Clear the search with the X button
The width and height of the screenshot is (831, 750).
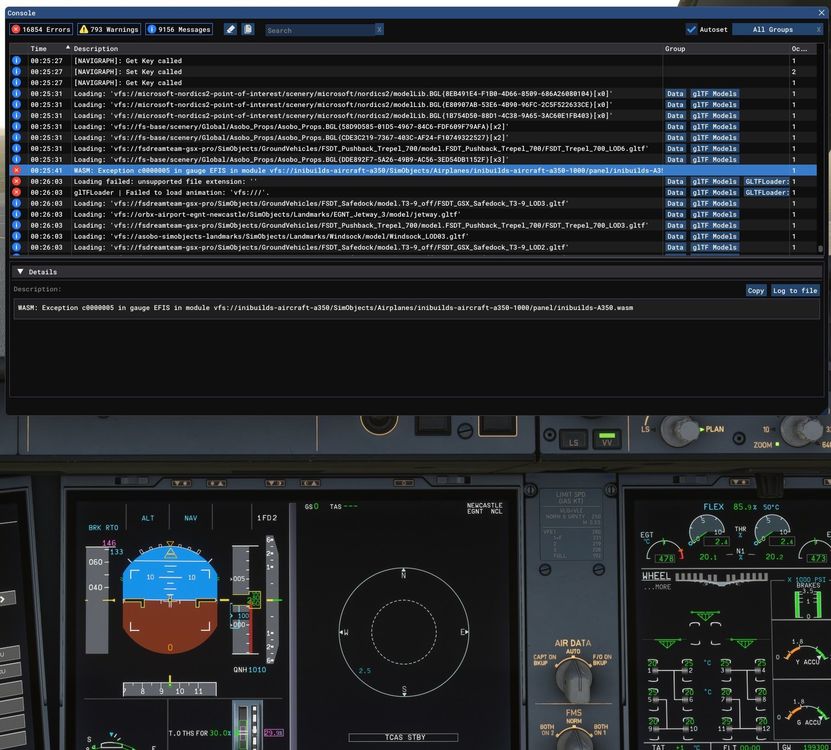[379, 30]
